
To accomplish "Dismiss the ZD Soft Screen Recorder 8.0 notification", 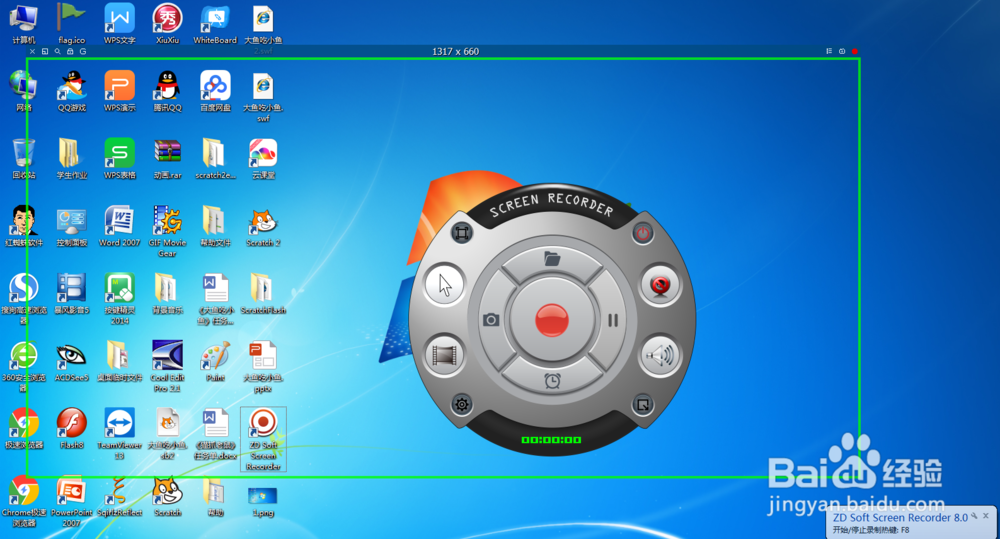I will [986, 515].
